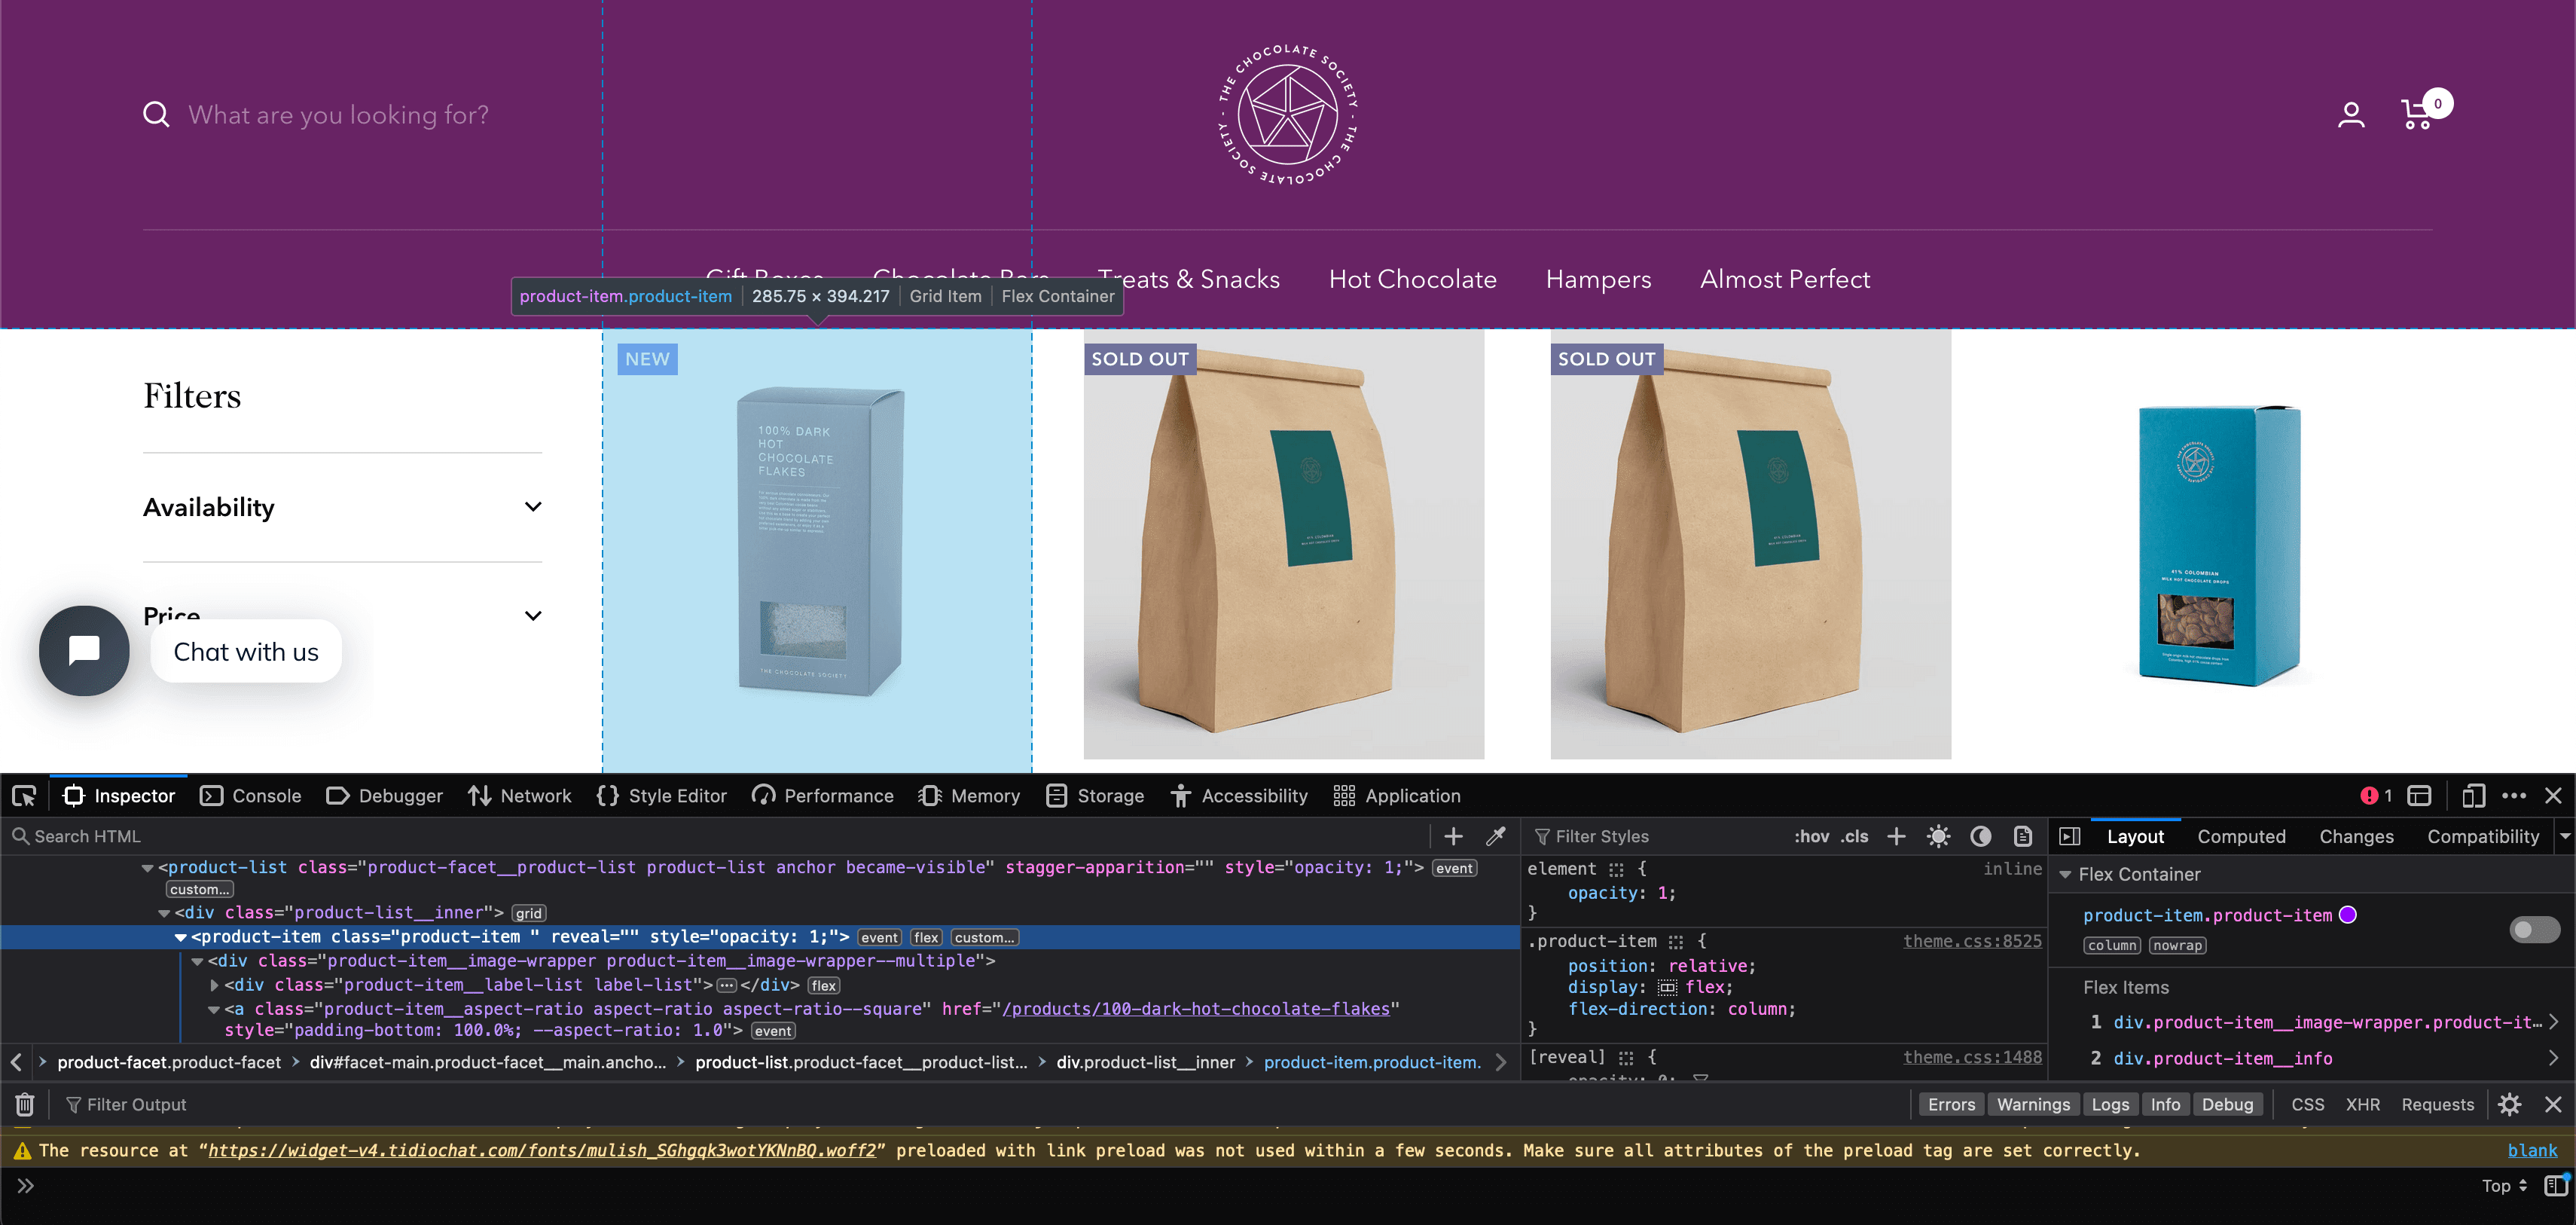Expand the Price filter section
The width and height of the screenshot is (2576, 1225).
tap(533, 615)
